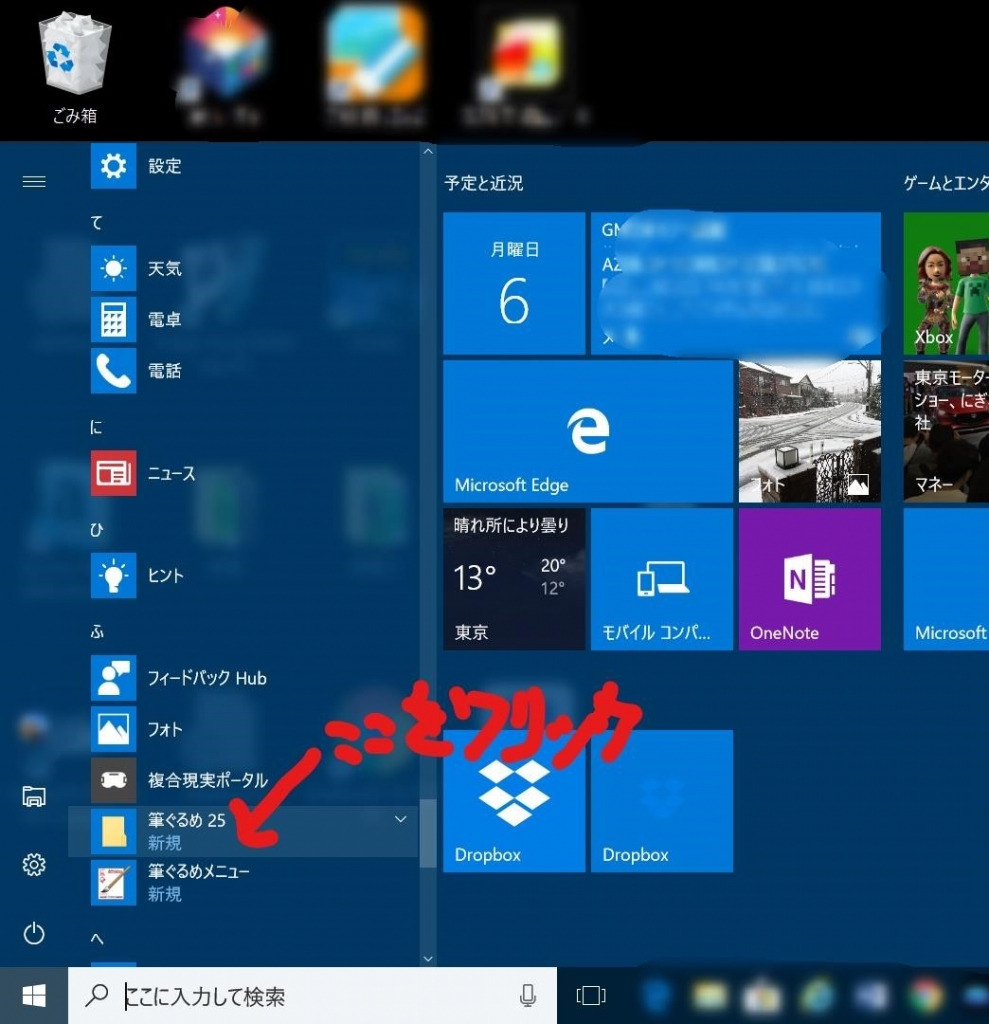
Task: Open 複合現実ポータル headset icon
Action: click(x=113, y=780)
